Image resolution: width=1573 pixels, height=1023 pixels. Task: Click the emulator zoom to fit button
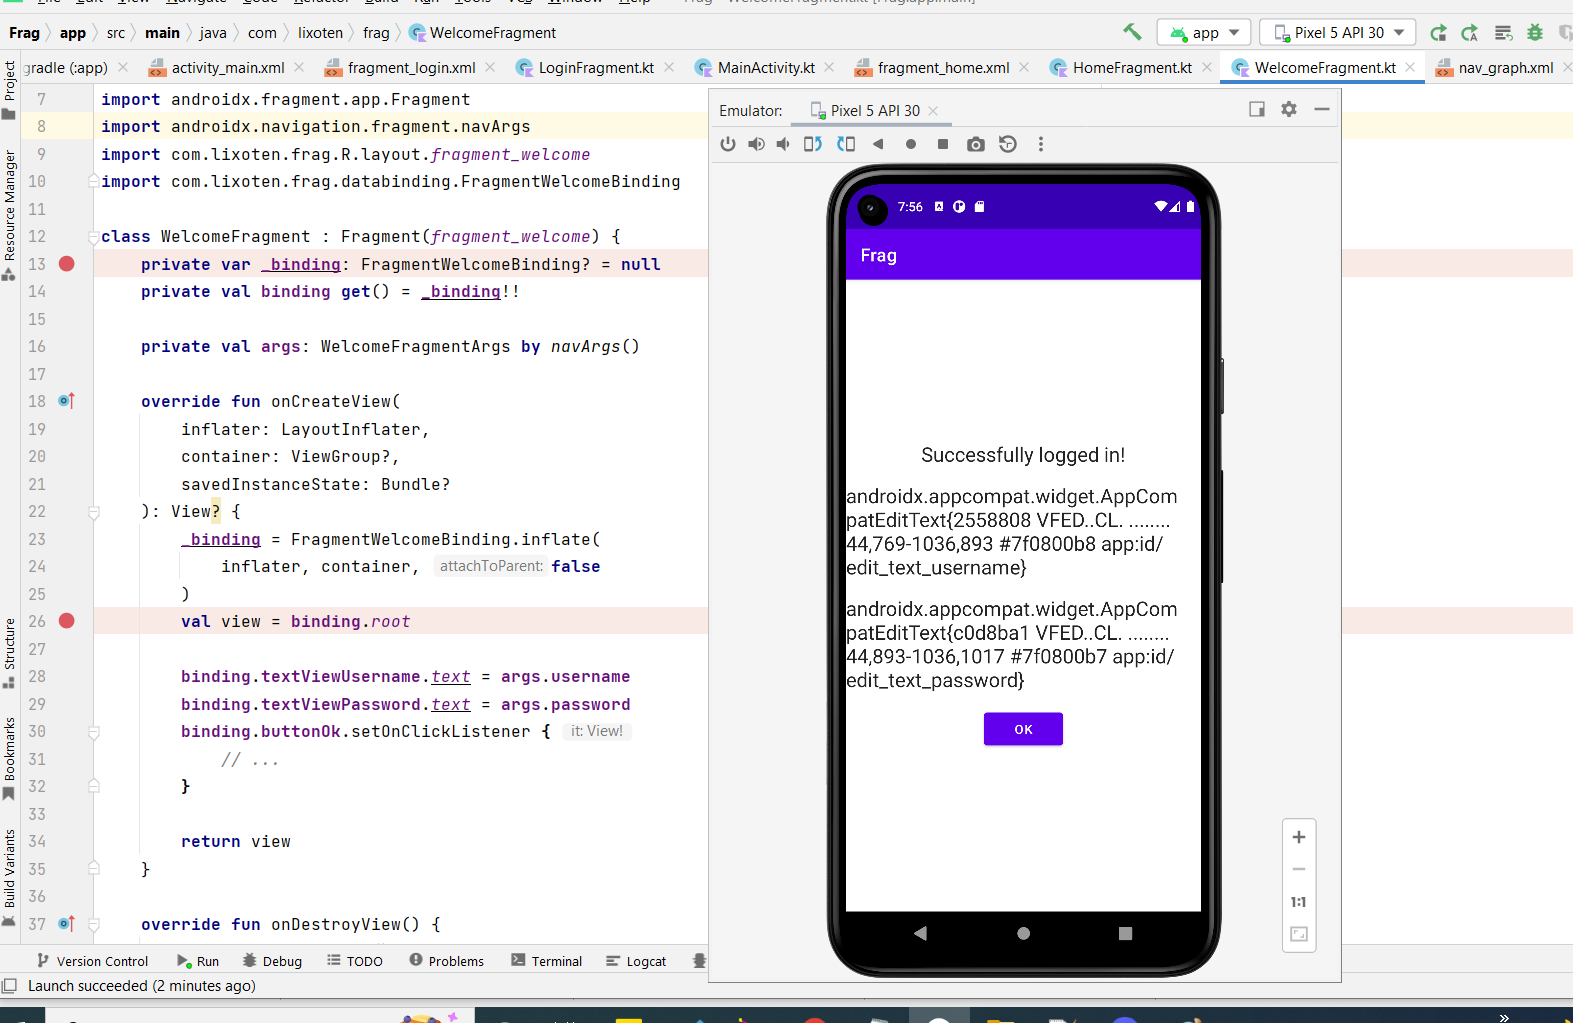click(x=1299, y=934)
